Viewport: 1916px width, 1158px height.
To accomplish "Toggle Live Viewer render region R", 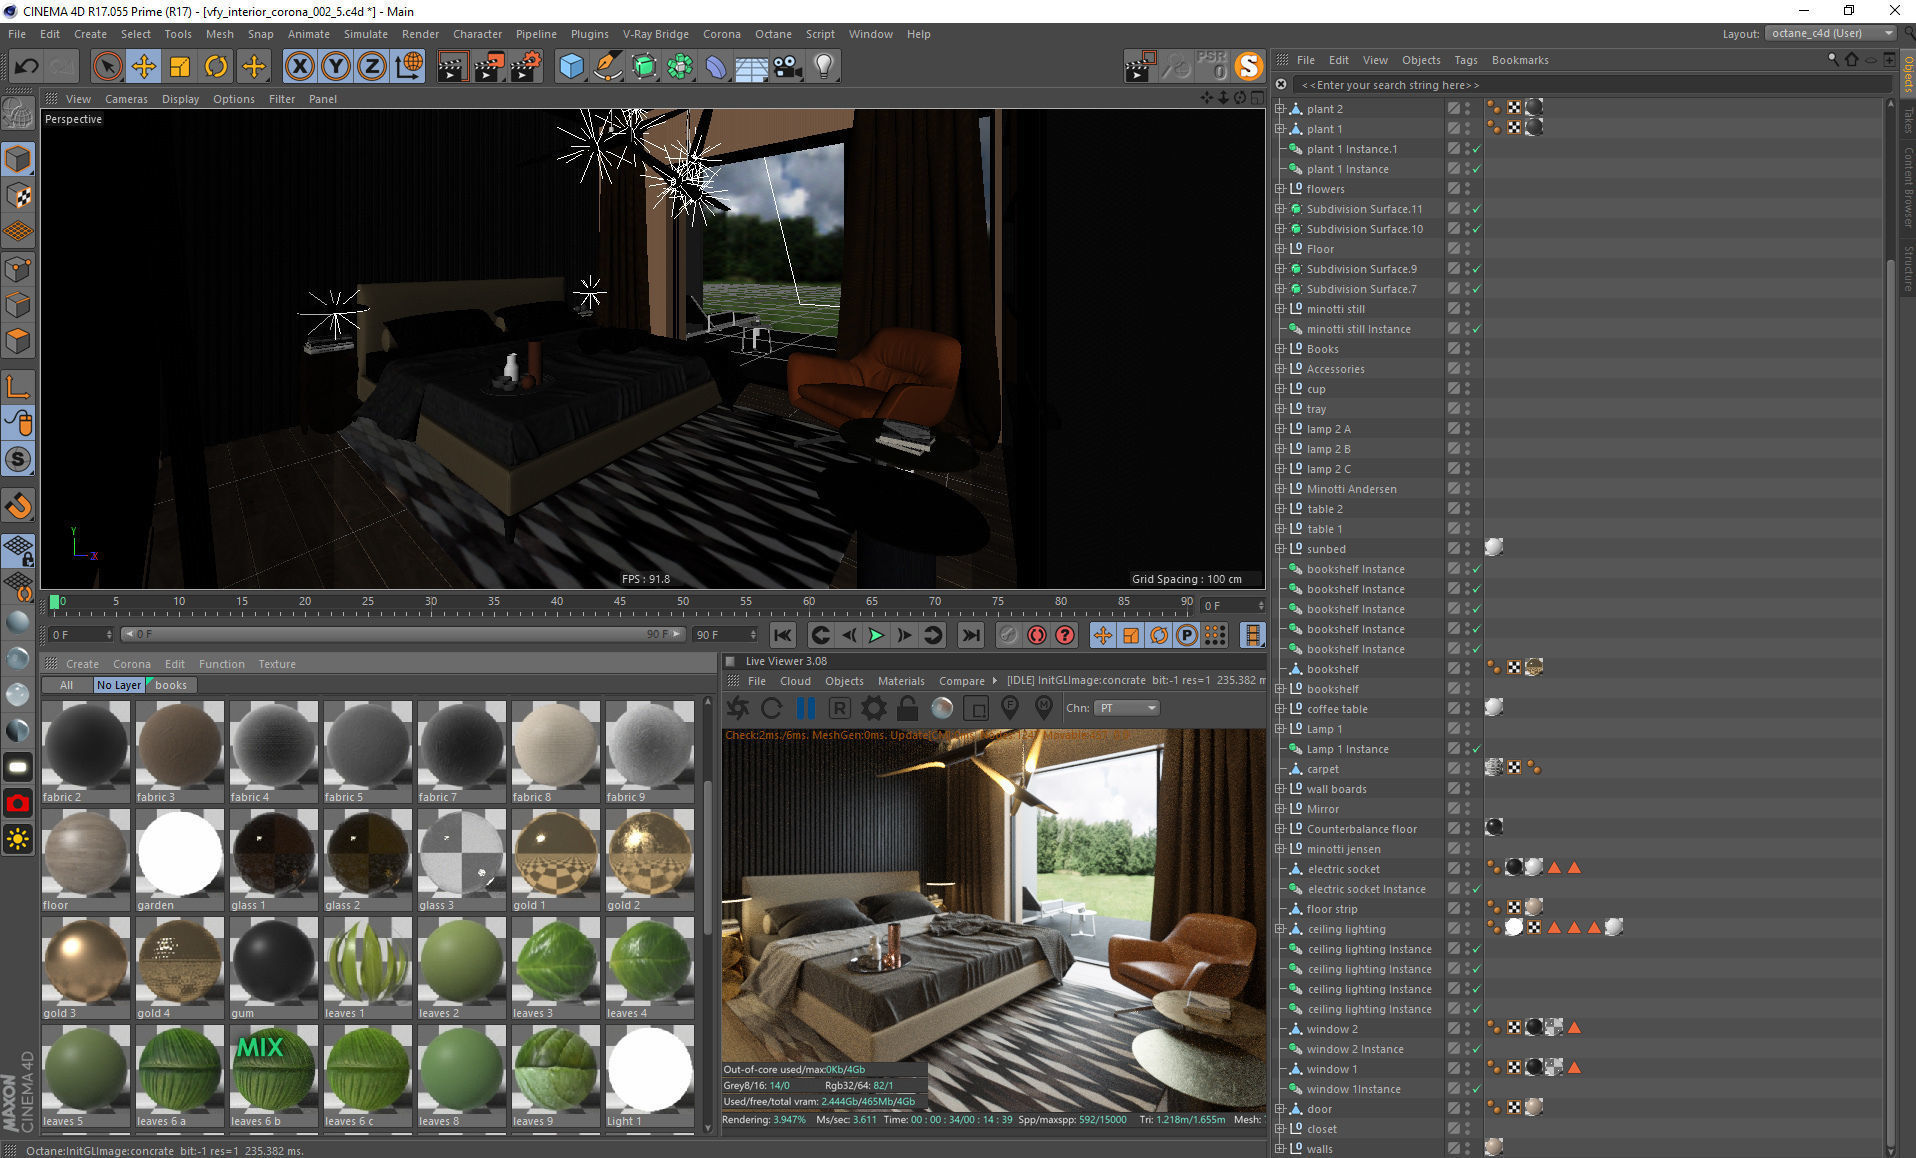I will tap(839, 708).
